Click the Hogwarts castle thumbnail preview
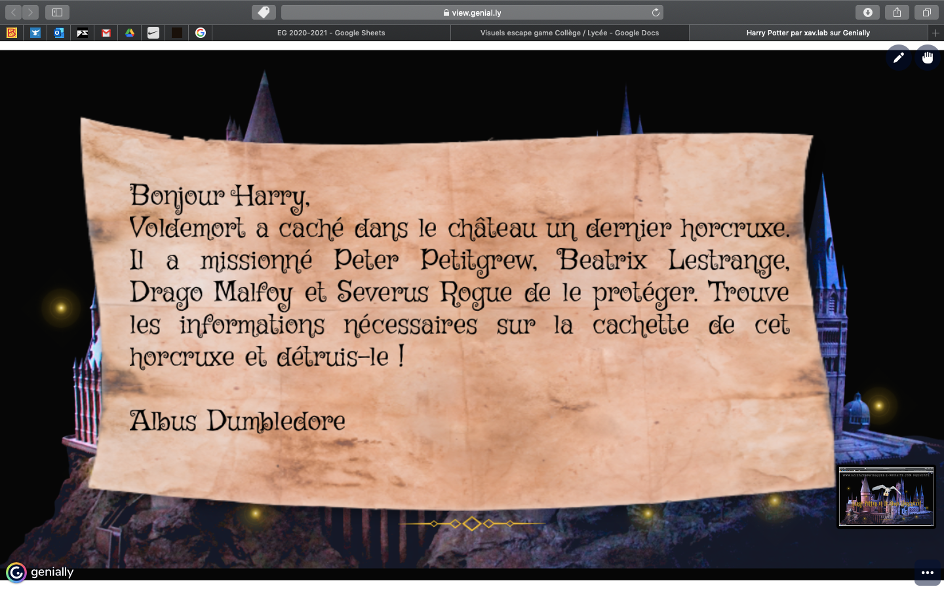The image size is (945, 589). click(886, 496)
